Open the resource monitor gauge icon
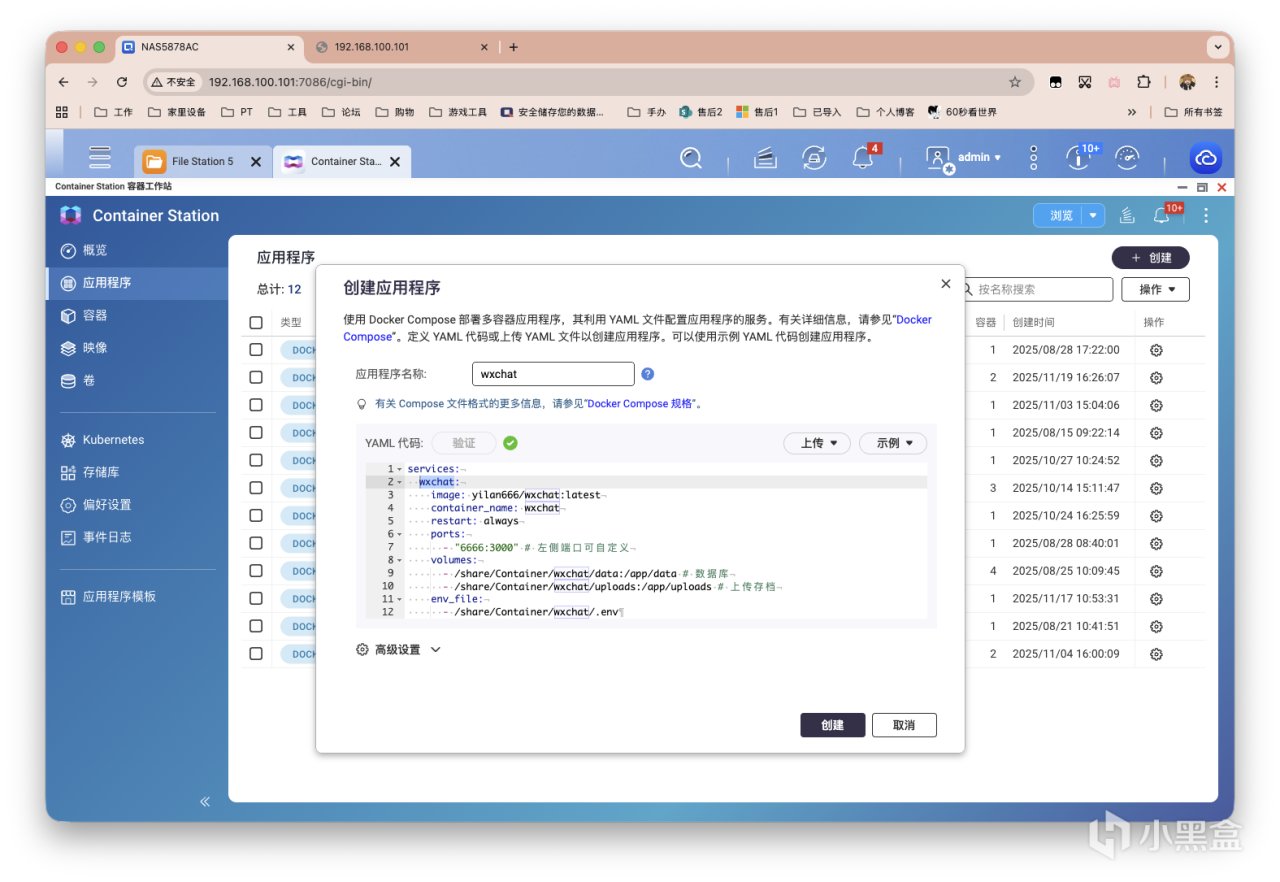The height and width of the screenshot is (882, 1280). click(x=1127, y=158)
